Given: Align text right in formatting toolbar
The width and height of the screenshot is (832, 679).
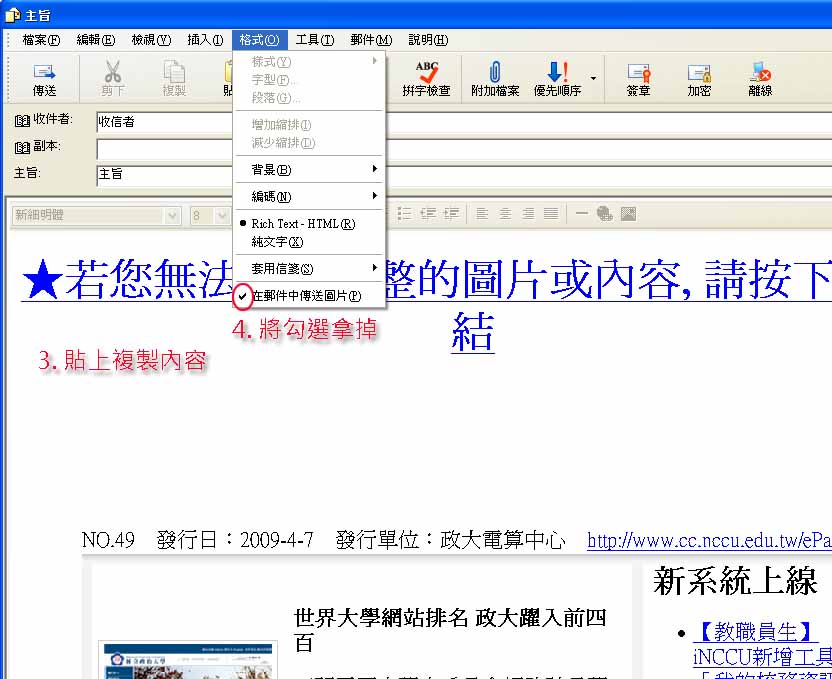Looking at the screenshot, I should coord(528,214).
